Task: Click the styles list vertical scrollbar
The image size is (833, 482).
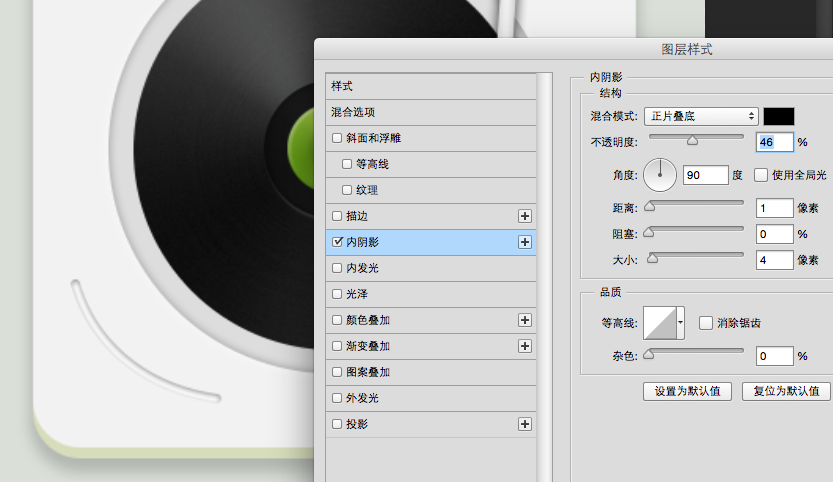Action: pos(544,276)
